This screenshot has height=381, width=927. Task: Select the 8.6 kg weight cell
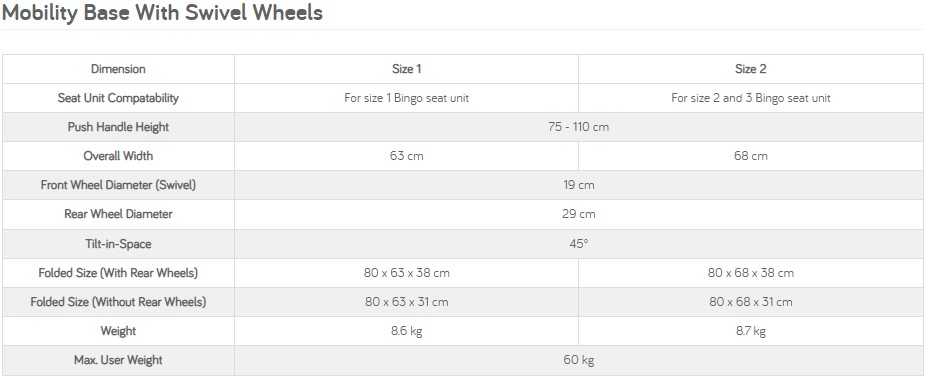pyautogui.click(x=406, y=331)
